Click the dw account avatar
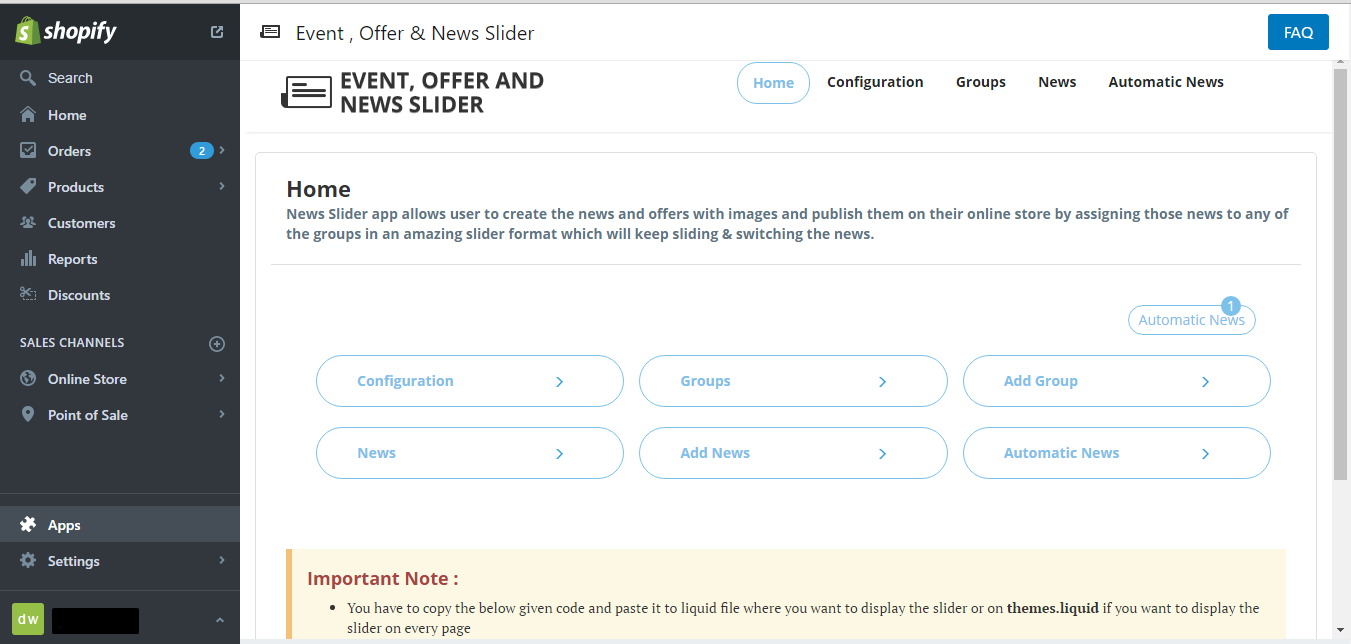Screen dimensions: 1351x644 click(28, 619)
